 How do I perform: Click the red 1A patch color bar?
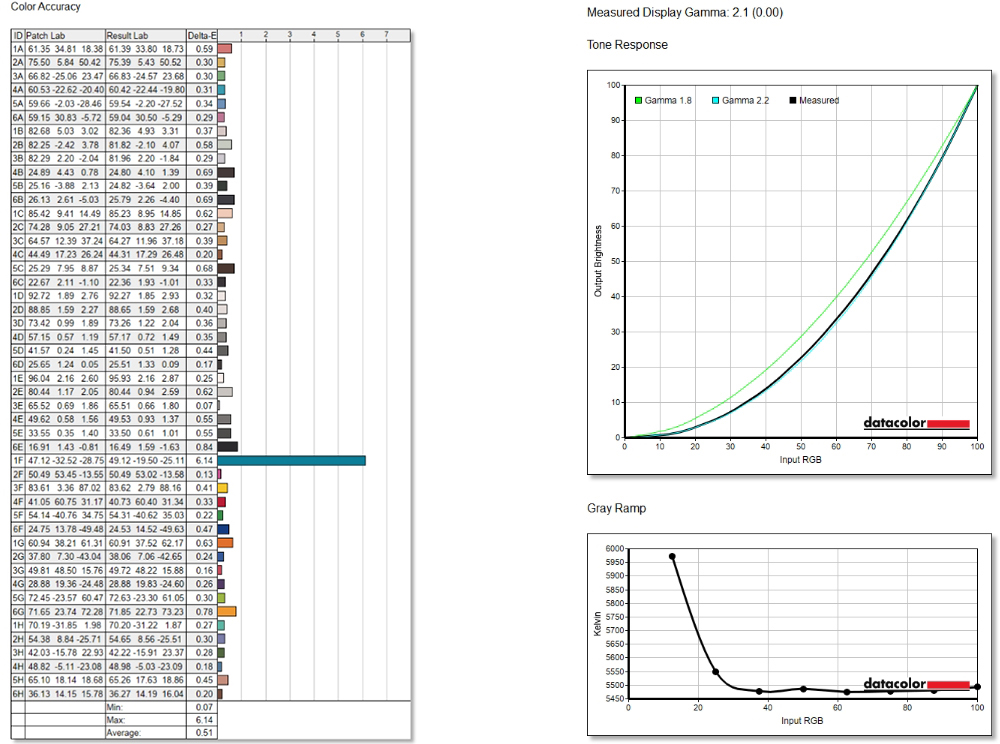pyautogui.click(x=224, y=48)
